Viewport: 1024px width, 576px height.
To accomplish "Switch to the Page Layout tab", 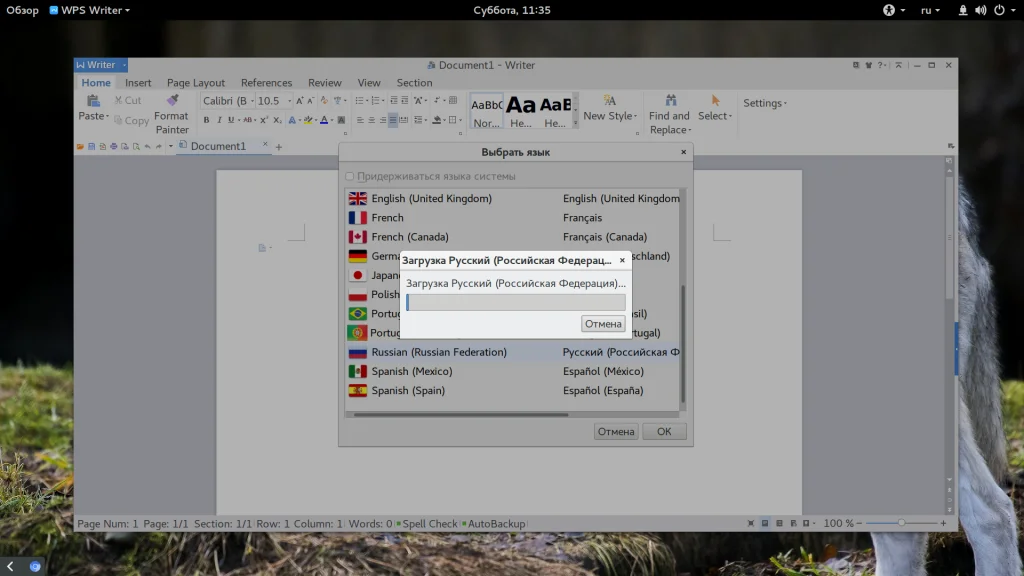I will click(x=196, y=83).
